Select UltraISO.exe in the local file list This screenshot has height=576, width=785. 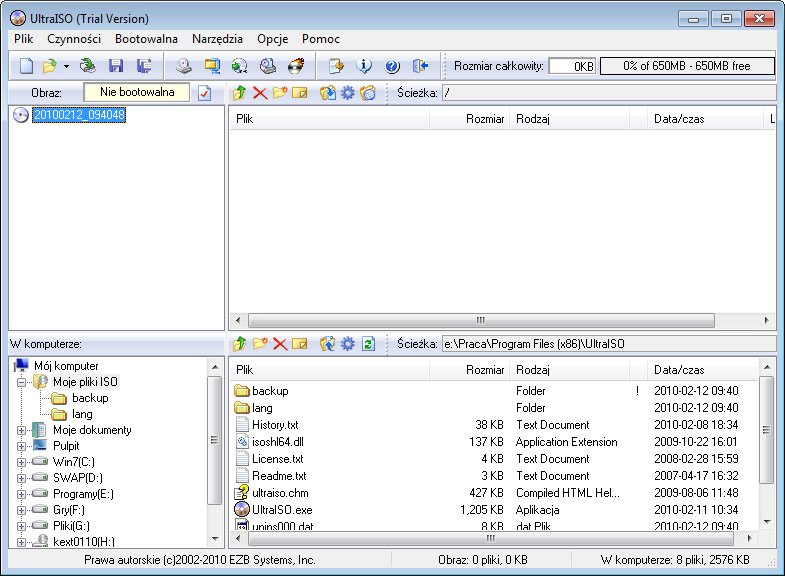point(282,510)
